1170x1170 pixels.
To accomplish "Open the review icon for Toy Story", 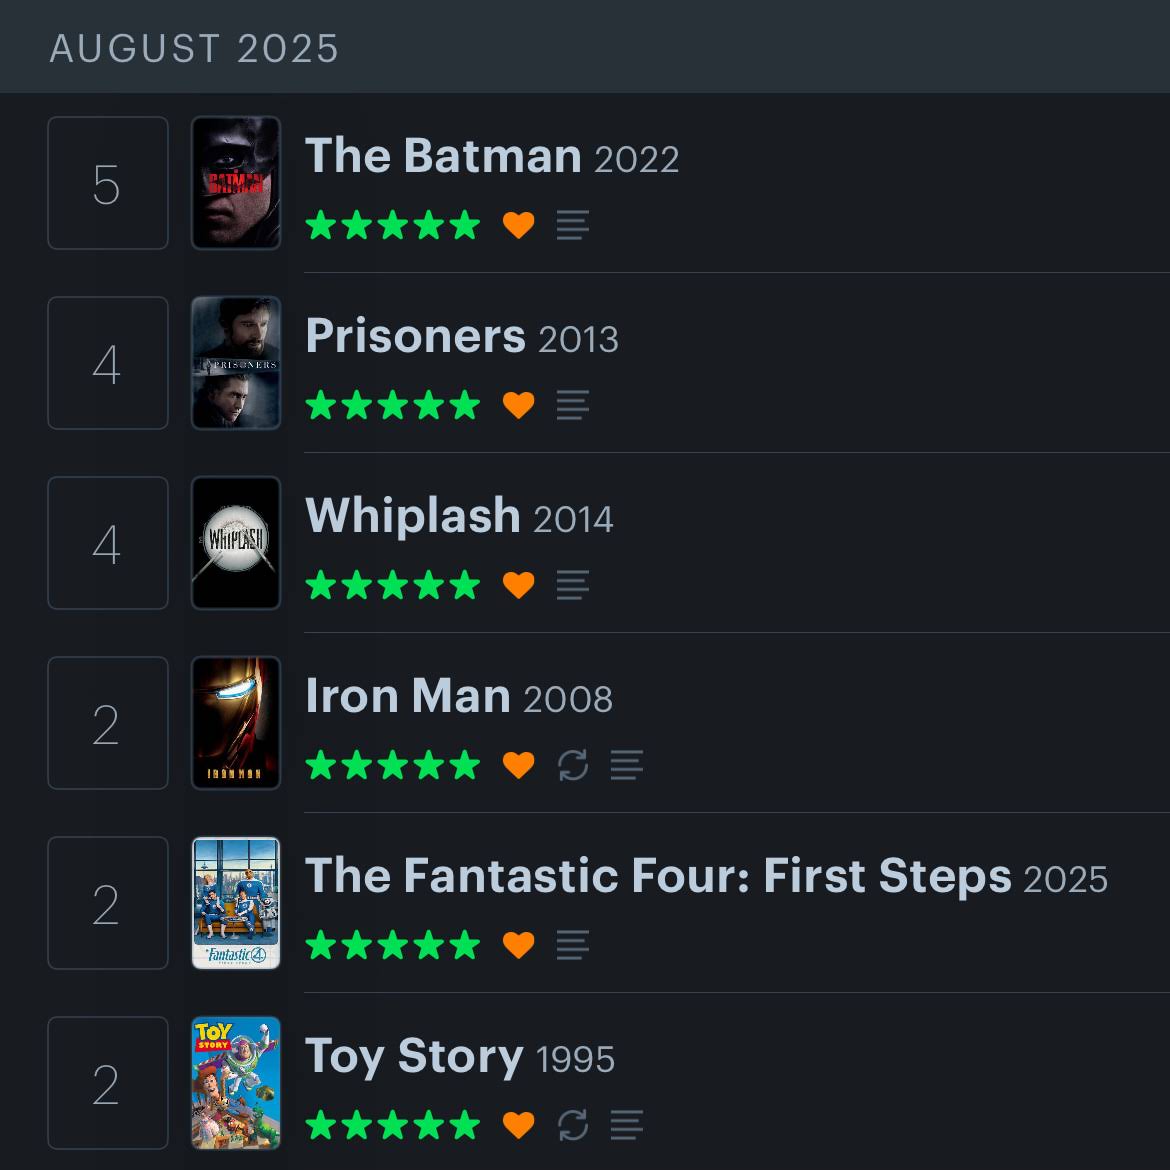I will pos(626,1125).
